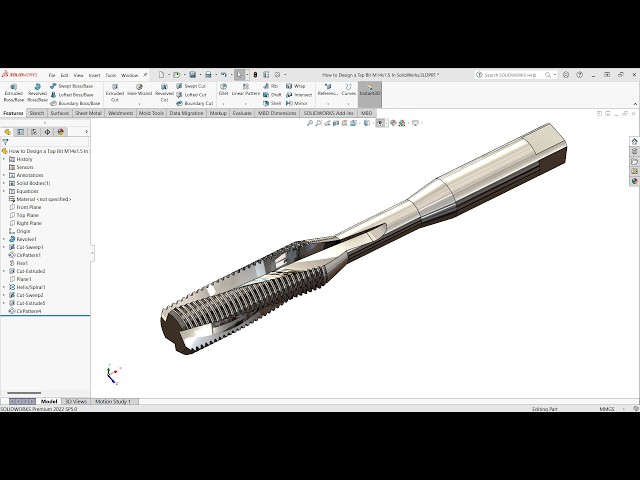The height and width of the screenshot is (480, 640).
Task: Apply the Fillet tool
Action: (223, 90)
